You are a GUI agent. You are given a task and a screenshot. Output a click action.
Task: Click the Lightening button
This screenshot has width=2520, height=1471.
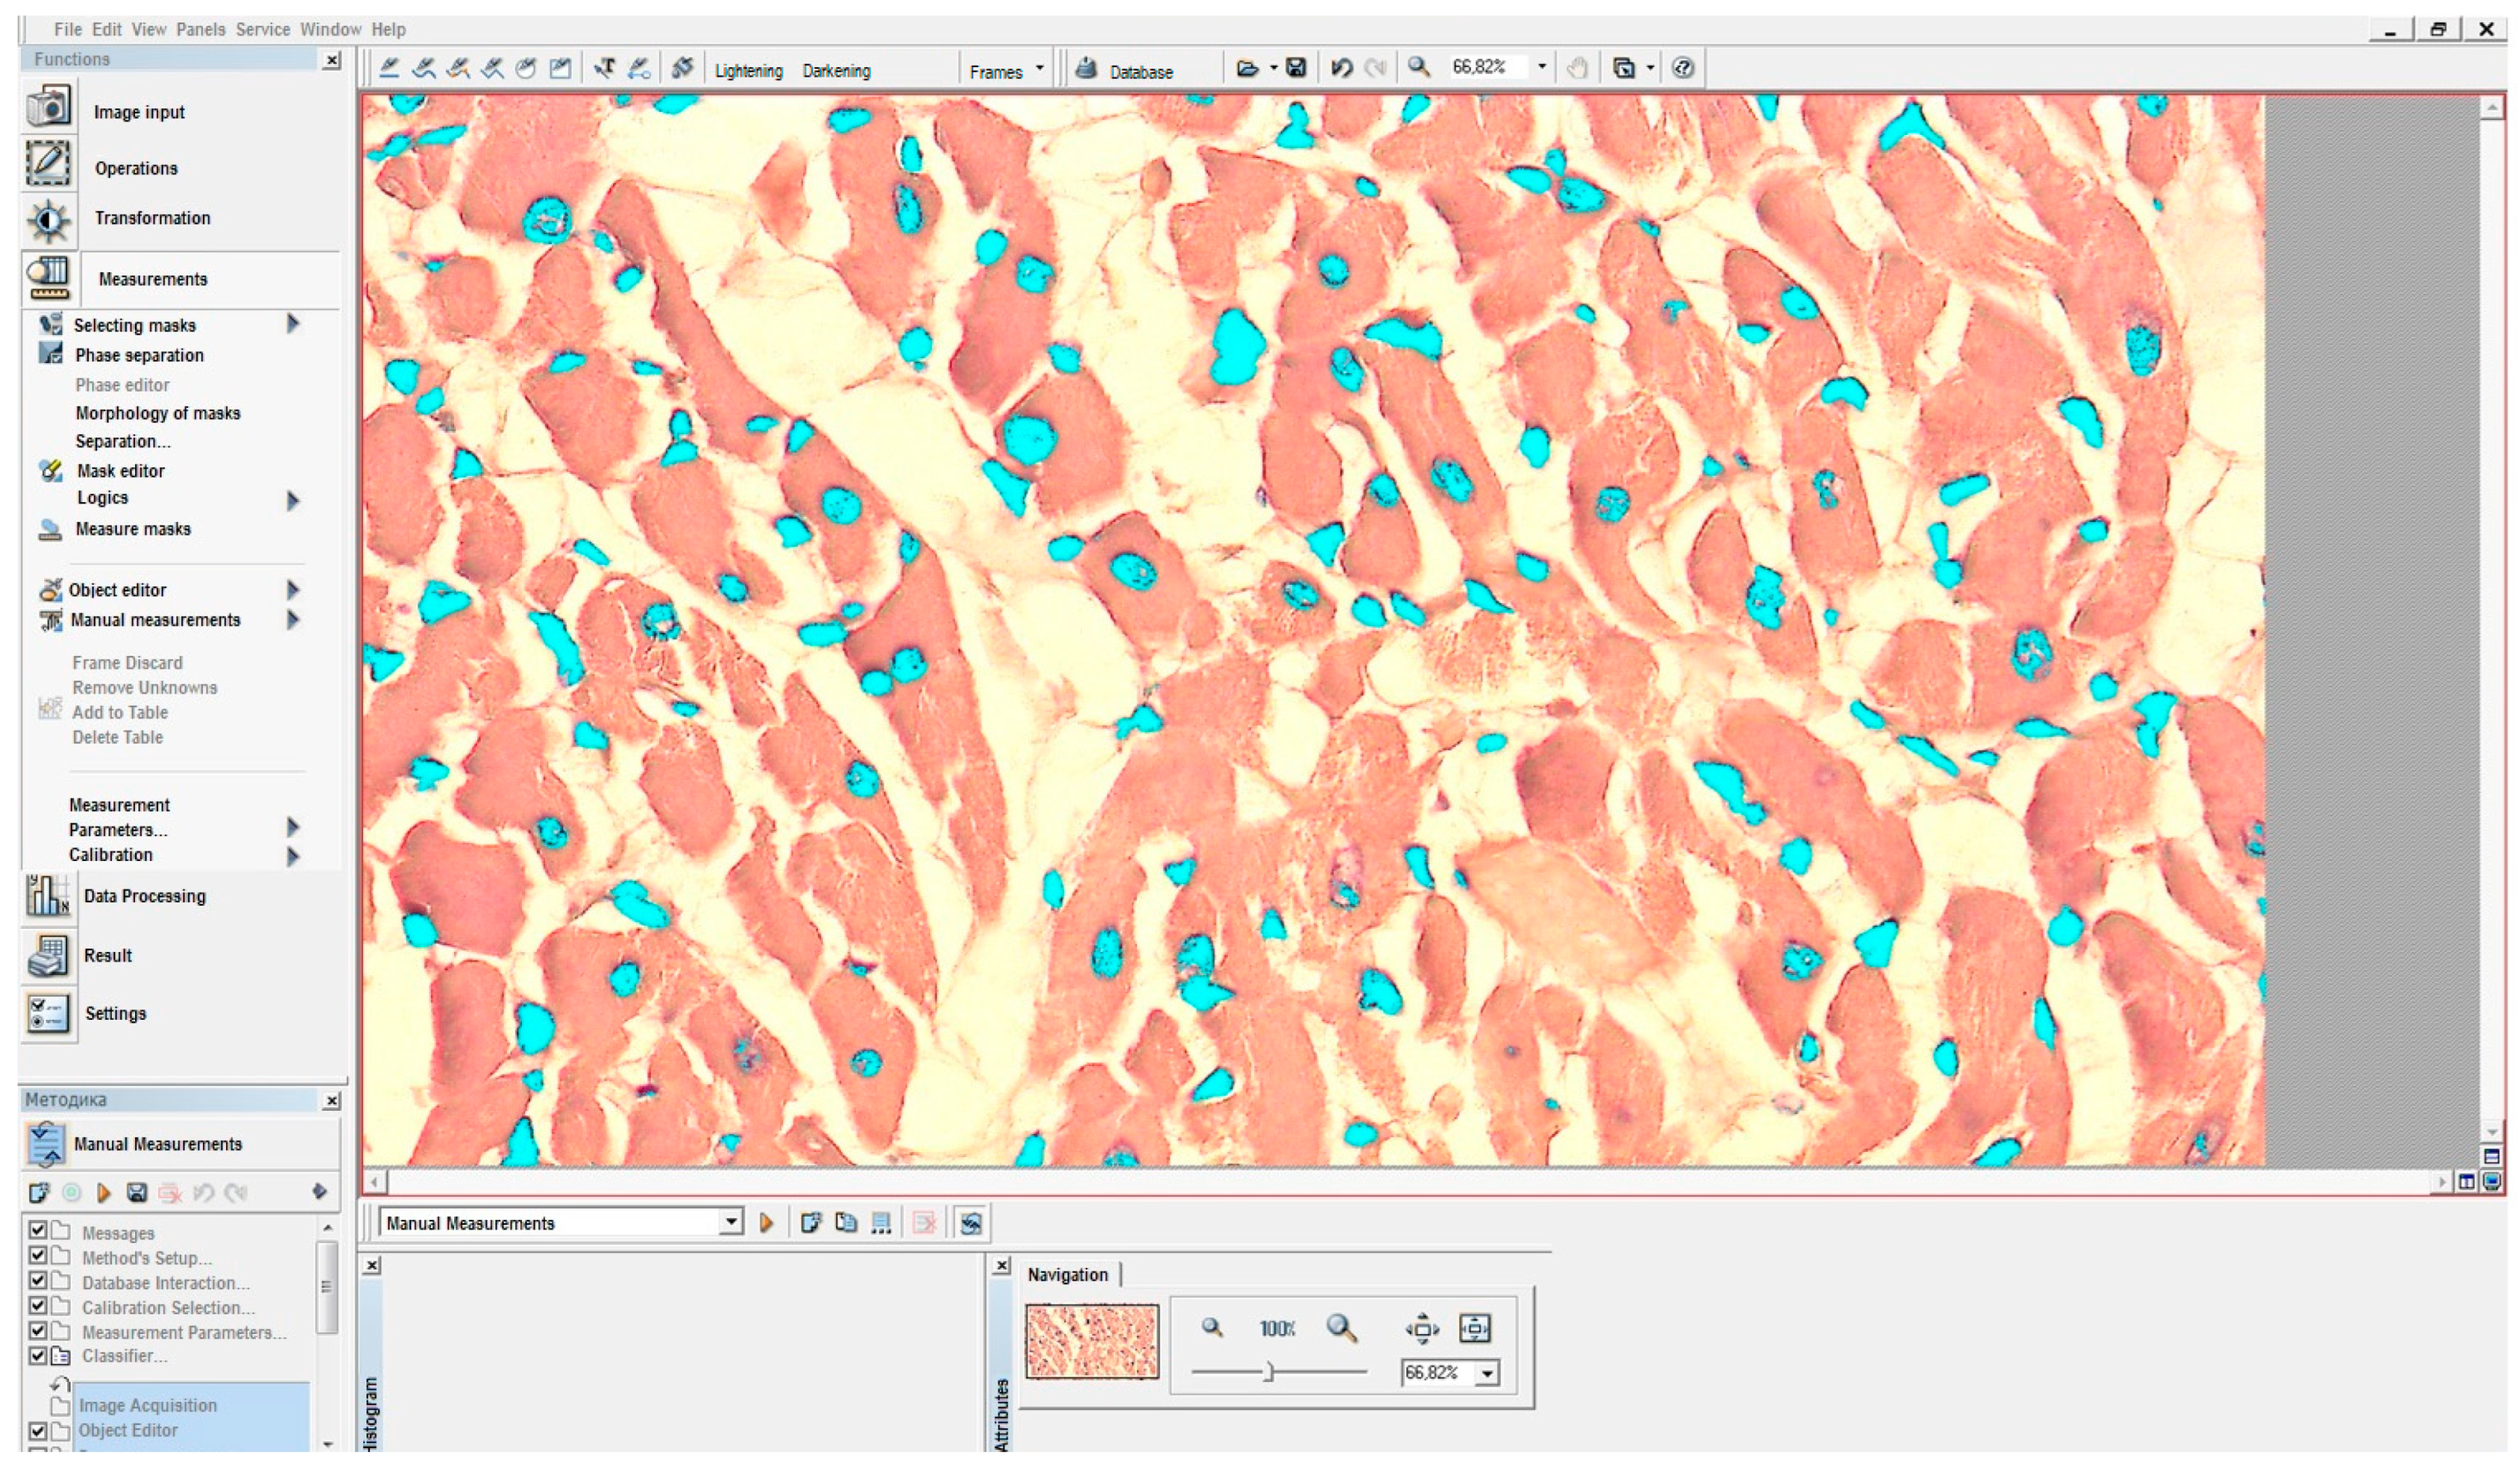(x=748, y=71)
